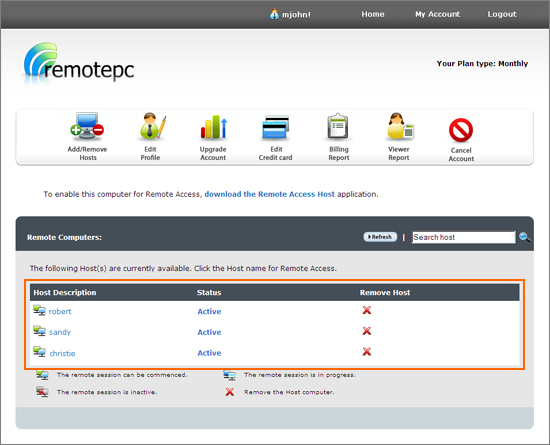
Task: Click the Status column header
Action: tap(209, 292)
